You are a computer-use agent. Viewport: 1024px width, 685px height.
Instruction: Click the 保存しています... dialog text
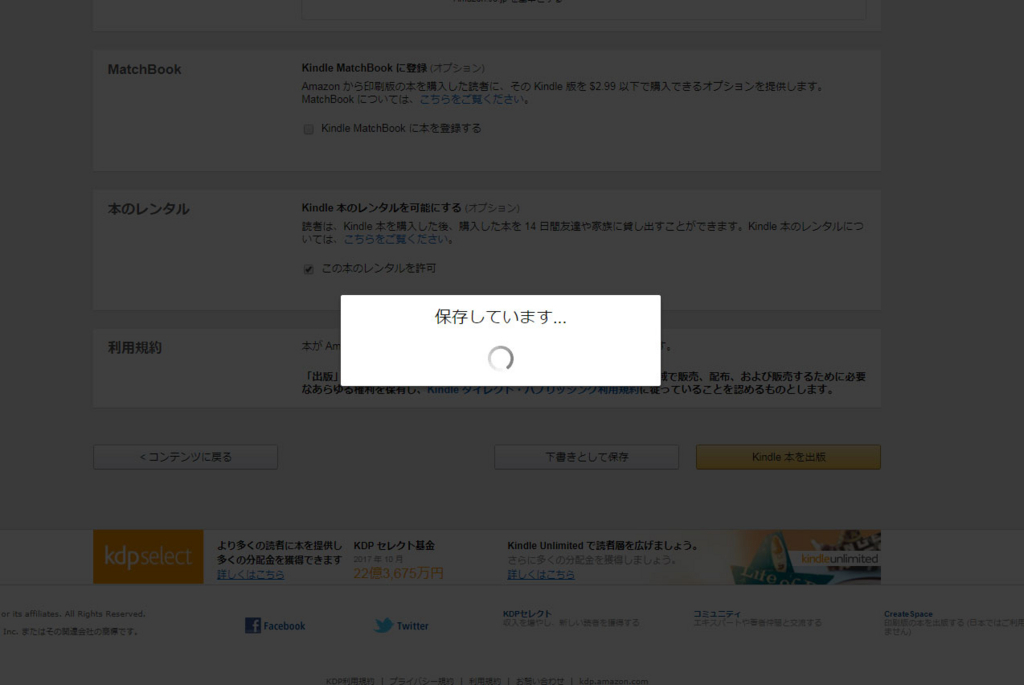click(x=500, y=317)
